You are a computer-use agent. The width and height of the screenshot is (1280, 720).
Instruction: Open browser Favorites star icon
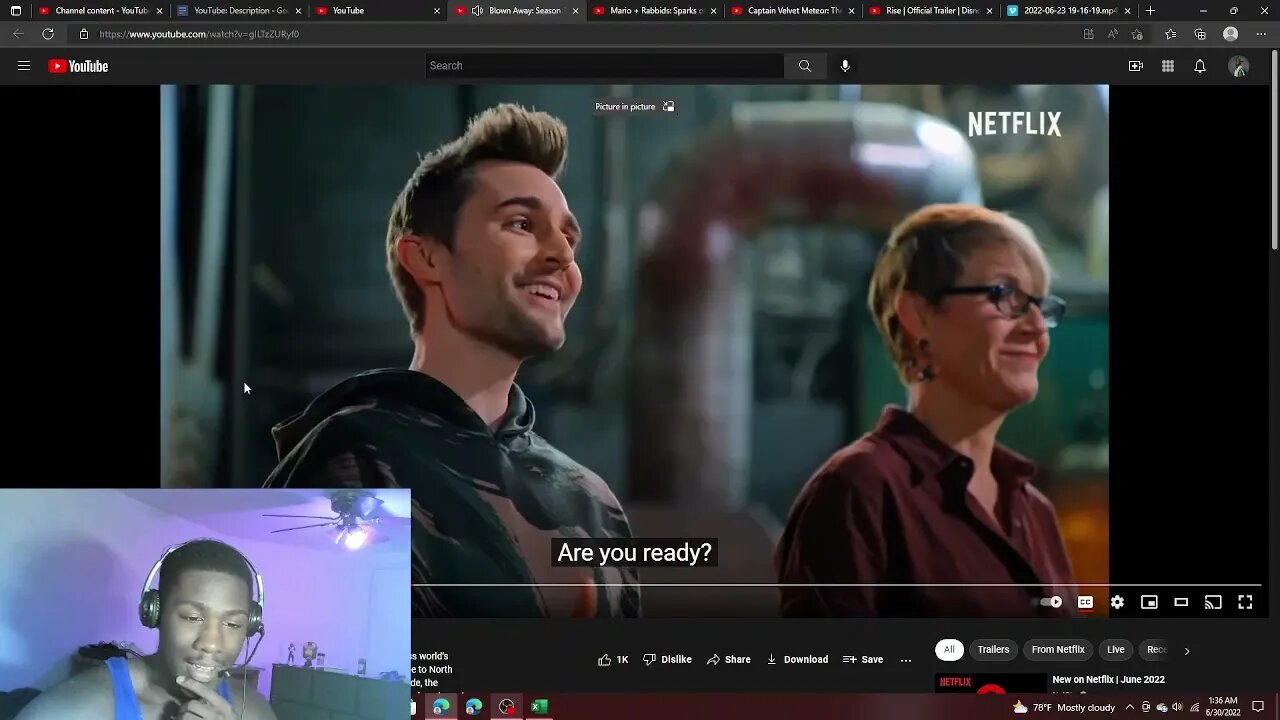coord(1170,34)
